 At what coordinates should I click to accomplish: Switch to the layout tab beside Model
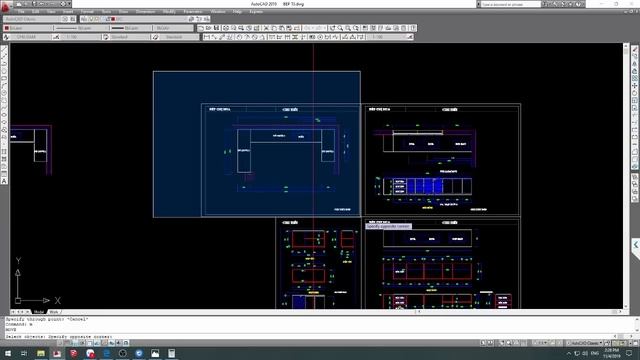pos(53,311)
